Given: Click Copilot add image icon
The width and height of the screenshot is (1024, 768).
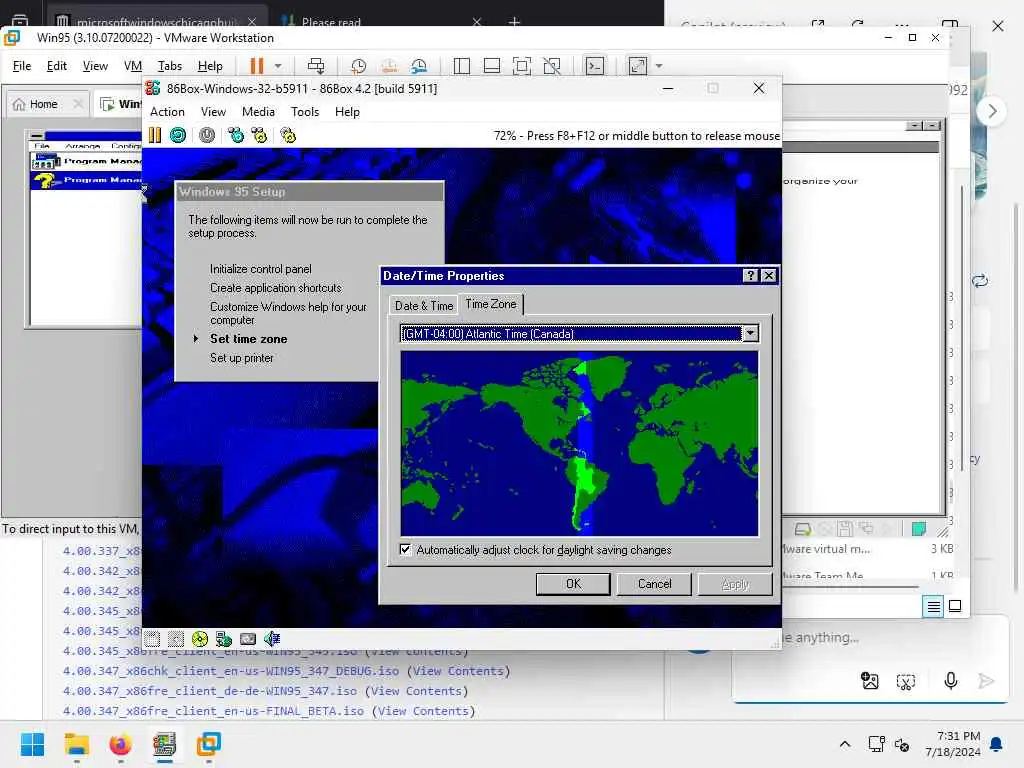Looking at the screenshot, I should pyautogui.click(x=869, y=681).
